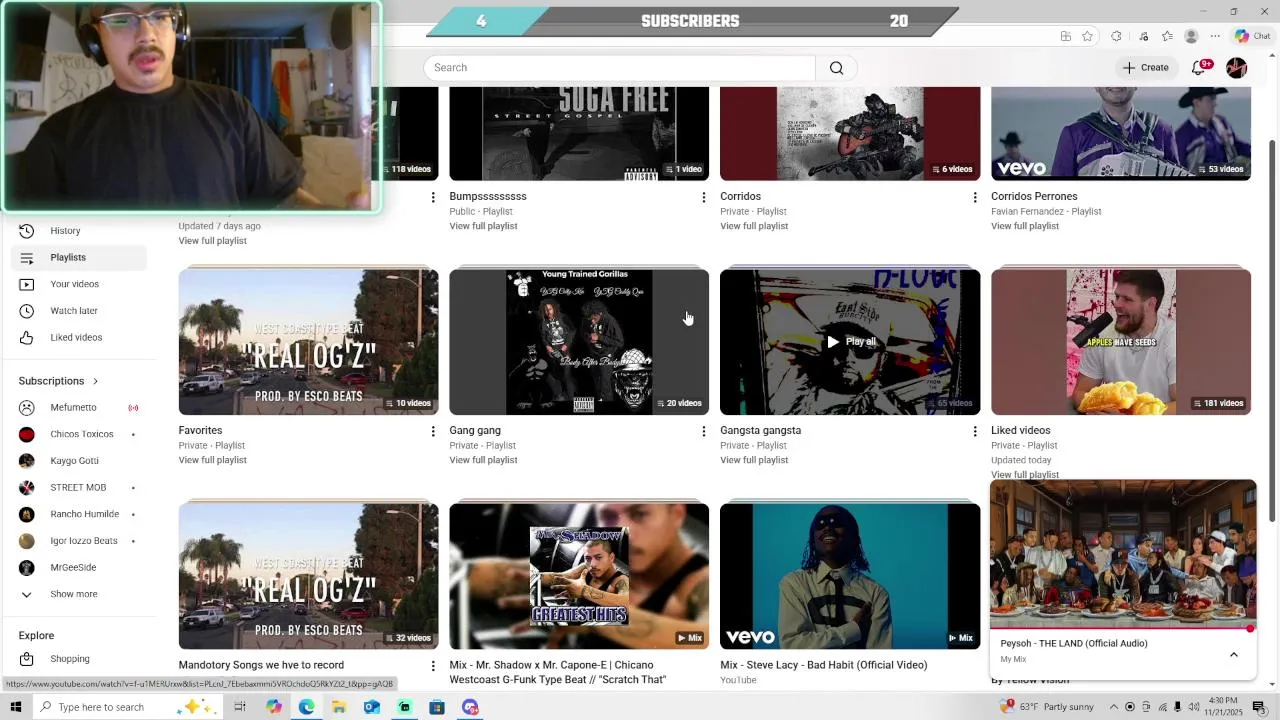The height and width of the screenshot is (720, 1280).
Task: Open the Favorites playlist thumbnail
Action: tap(308, 342)
